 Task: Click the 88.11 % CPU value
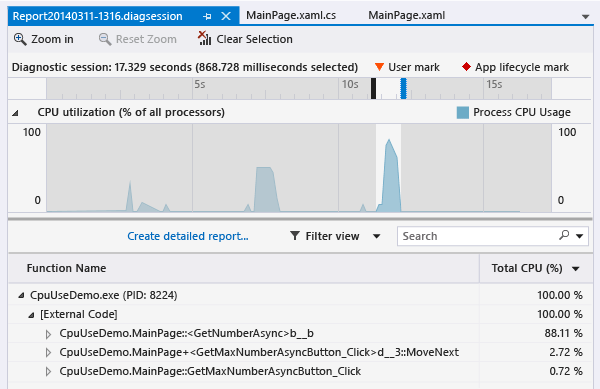point(563,333)
